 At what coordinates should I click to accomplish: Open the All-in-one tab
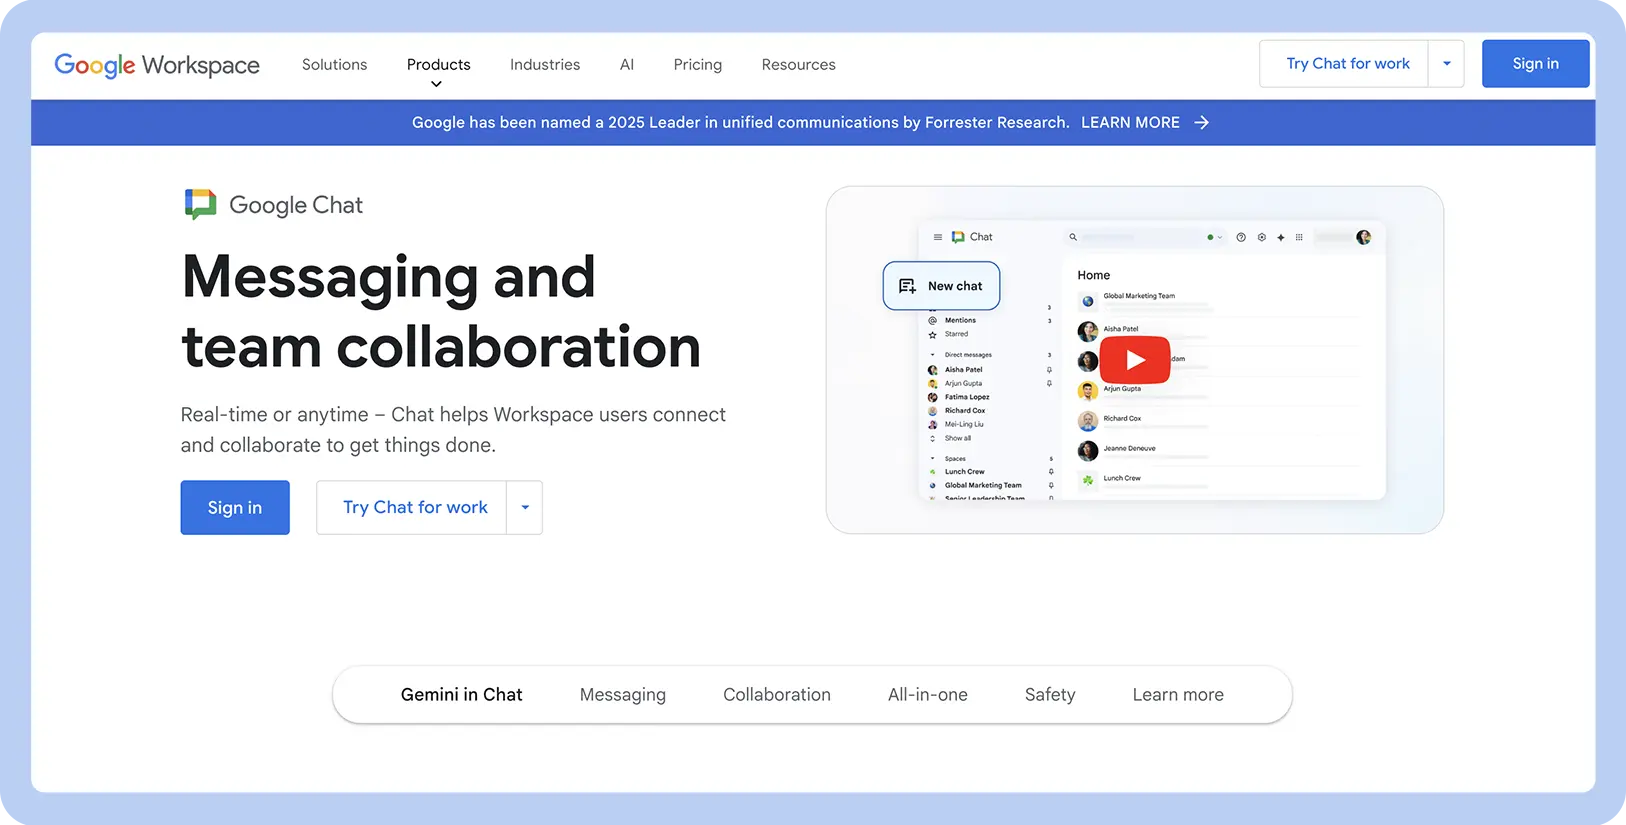pos(927,694)
